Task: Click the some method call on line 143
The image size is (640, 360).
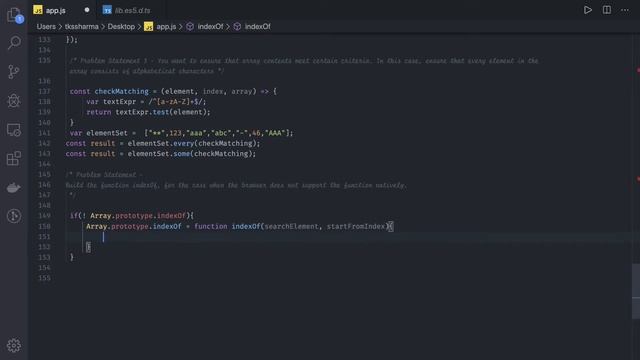Action: [181, 154]
